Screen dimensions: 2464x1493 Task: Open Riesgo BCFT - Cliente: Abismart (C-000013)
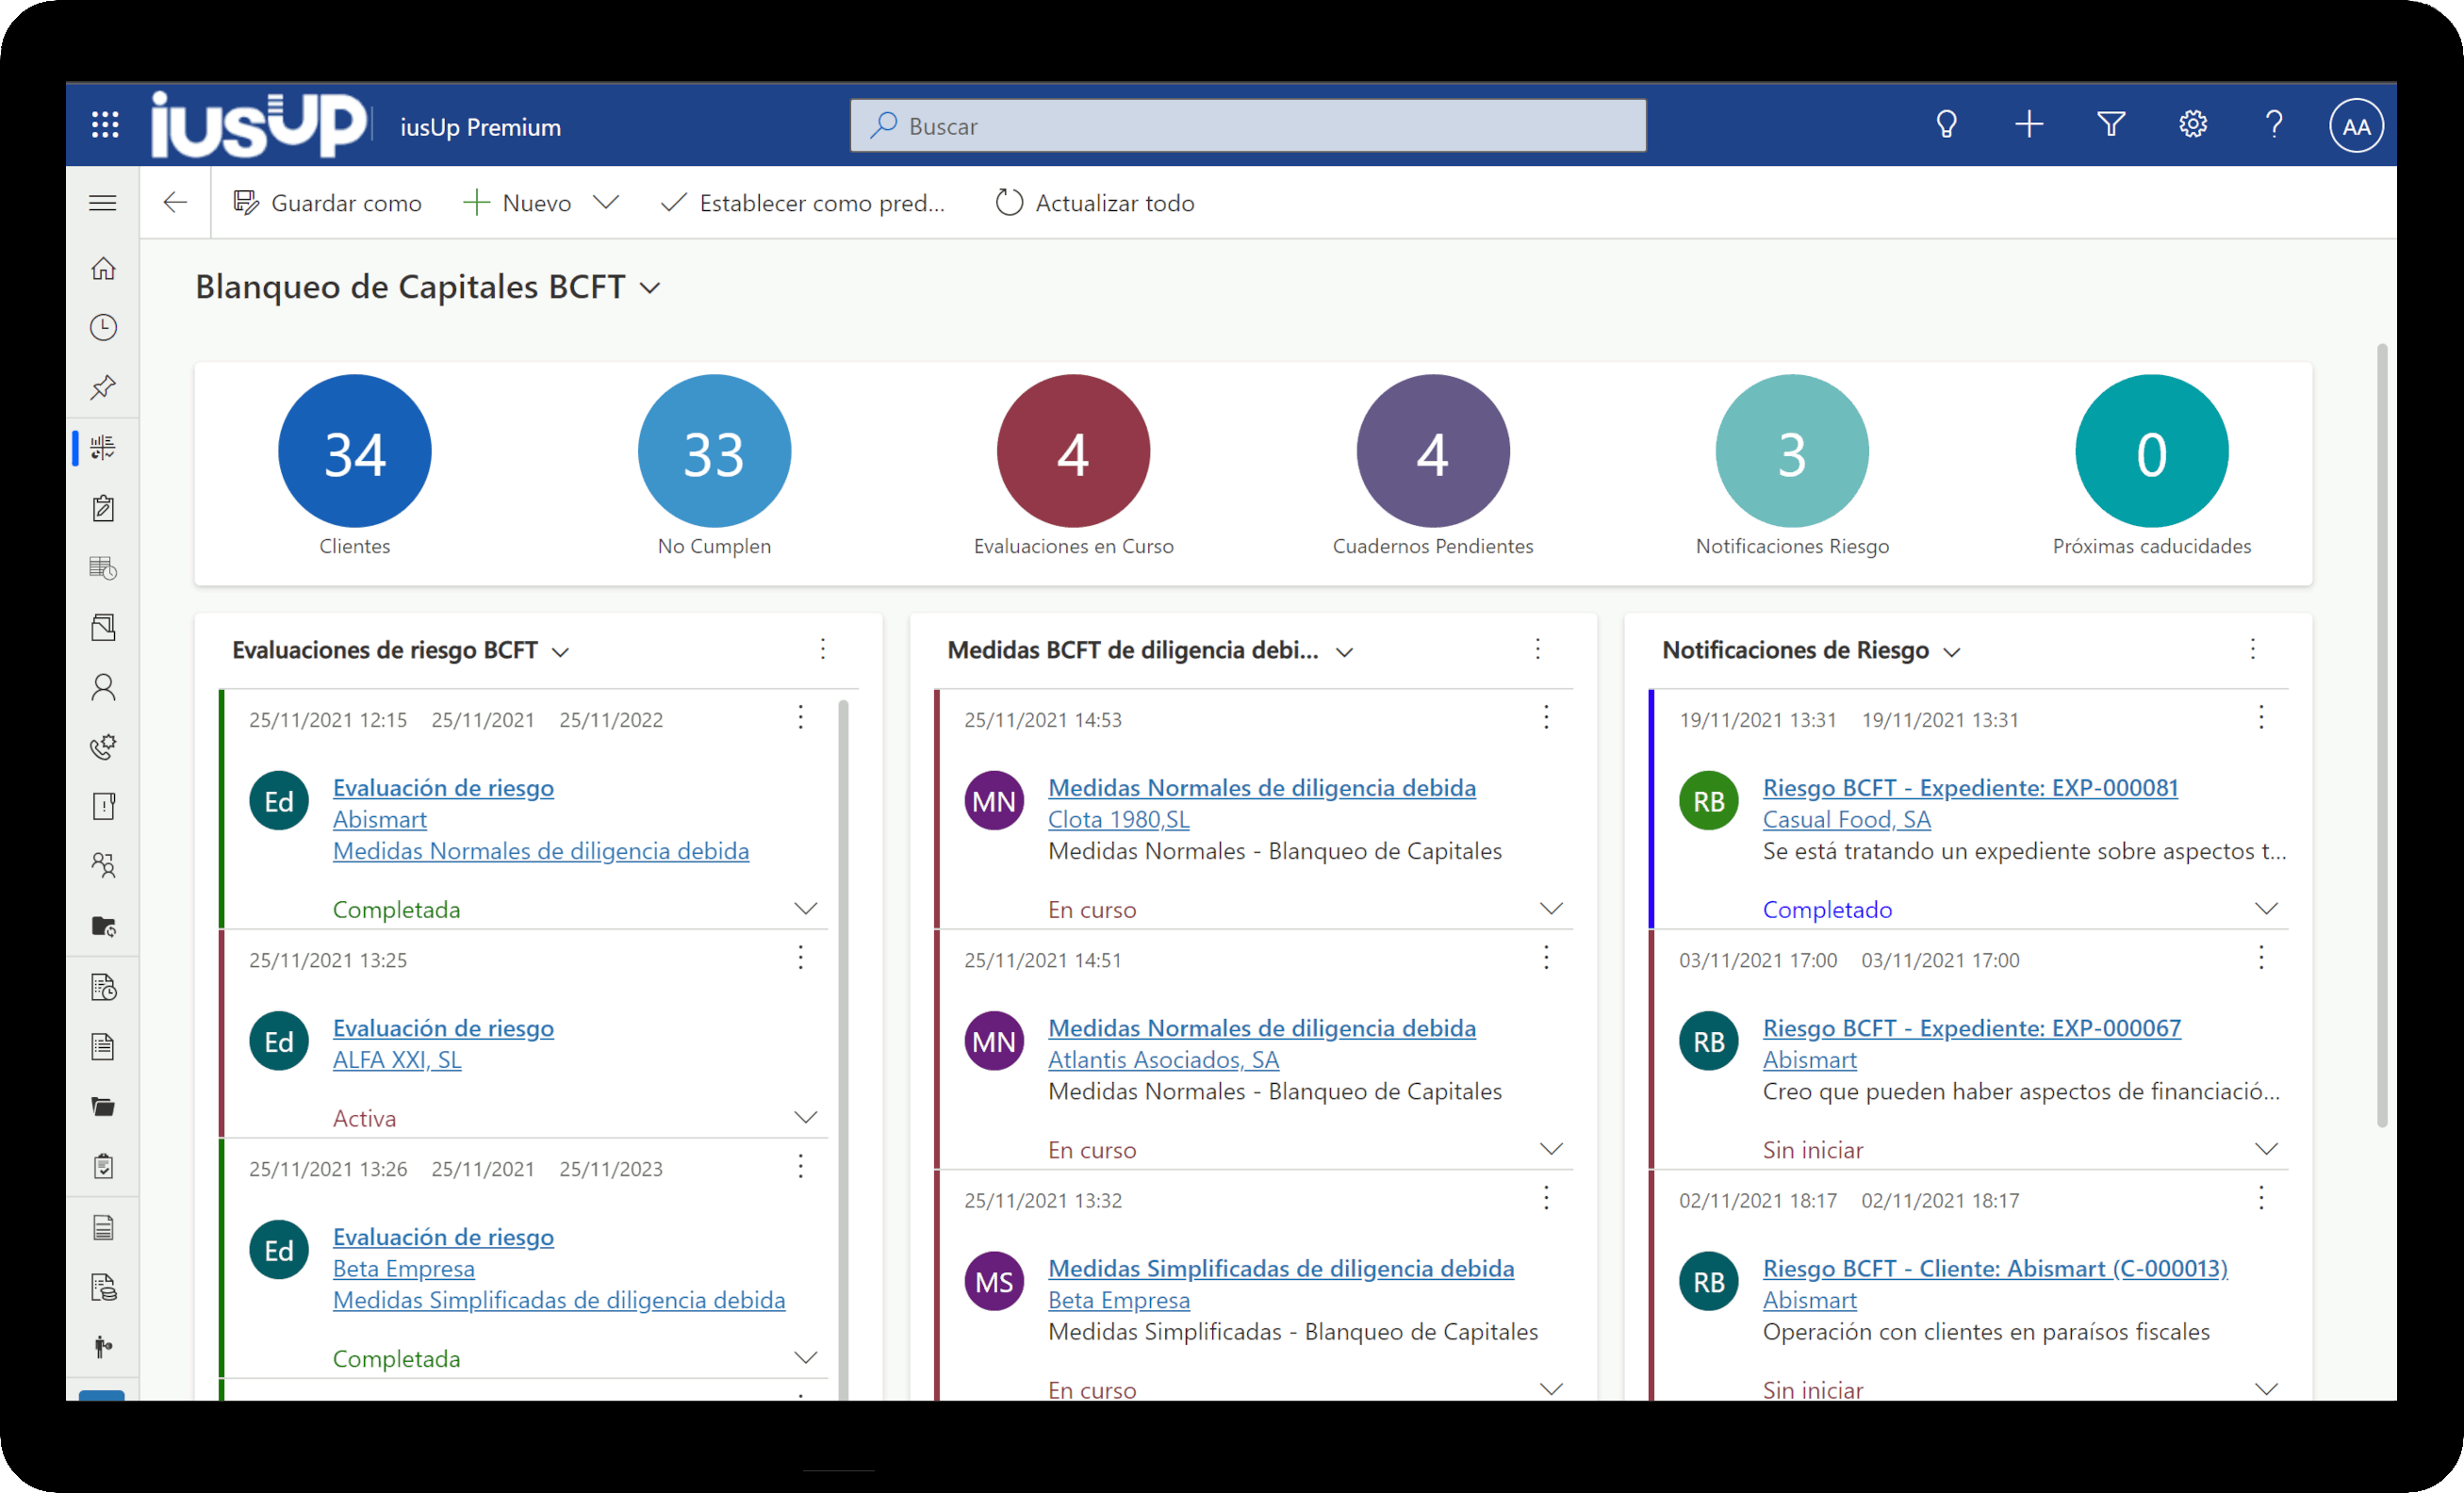1995,1268
